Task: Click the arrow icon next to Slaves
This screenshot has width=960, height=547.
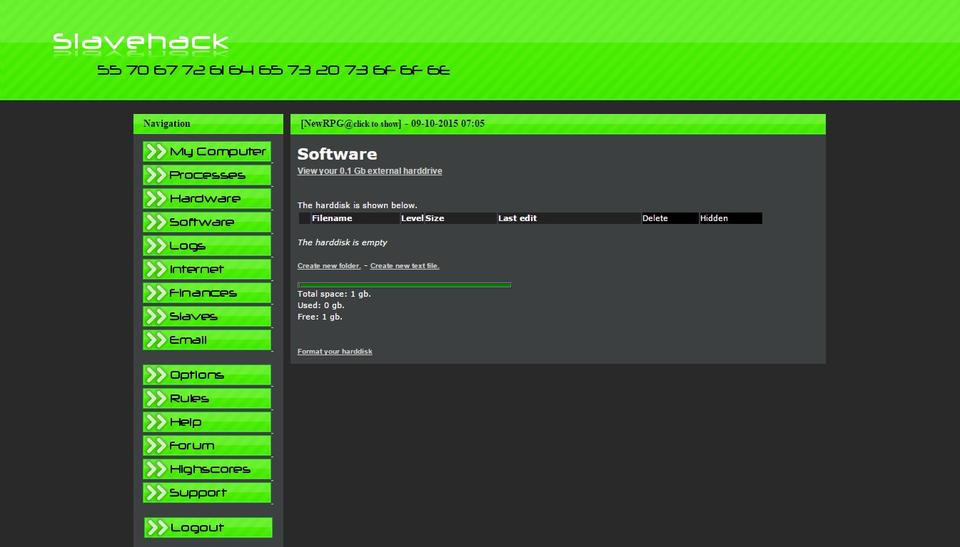Action: (155, 317)
